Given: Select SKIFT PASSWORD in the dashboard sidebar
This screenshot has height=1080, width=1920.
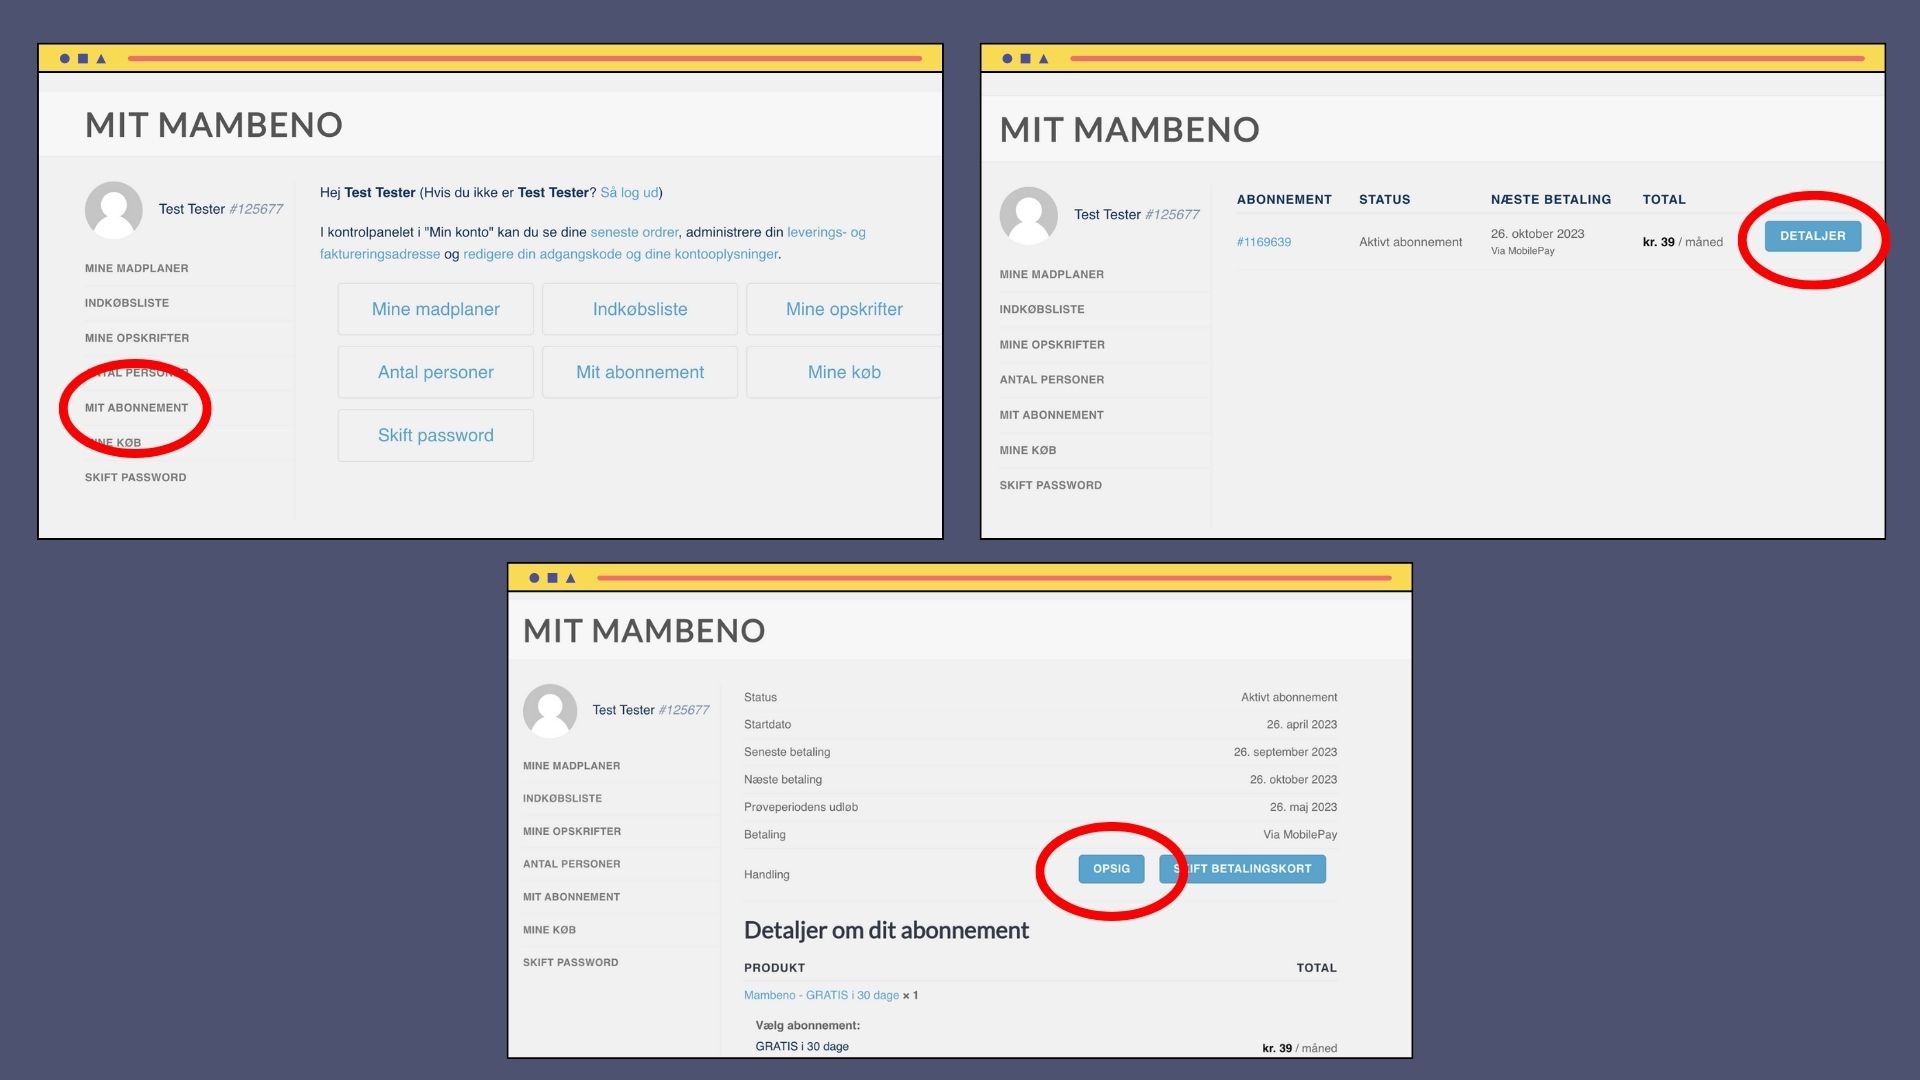Looking at the screenshot, I should coord(136,478).
